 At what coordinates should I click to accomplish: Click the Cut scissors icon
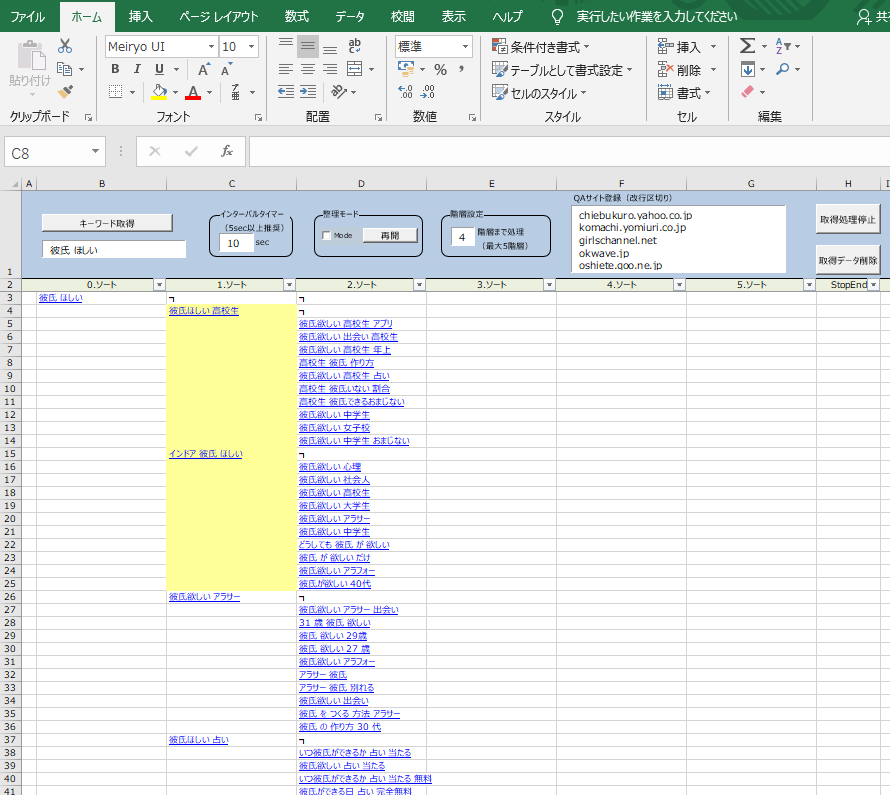pyautogui.click(x=65, y=46)
